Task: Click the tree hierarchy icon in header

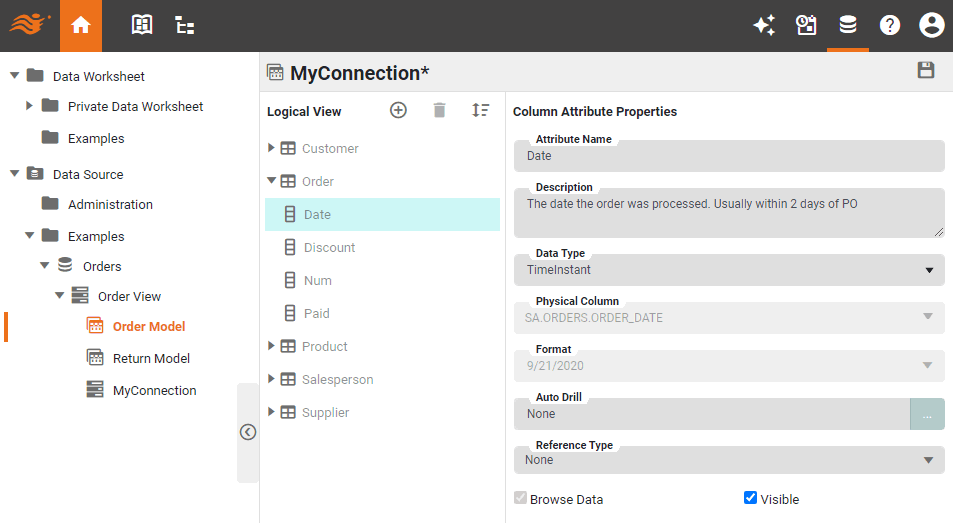Action: (185, 26)
